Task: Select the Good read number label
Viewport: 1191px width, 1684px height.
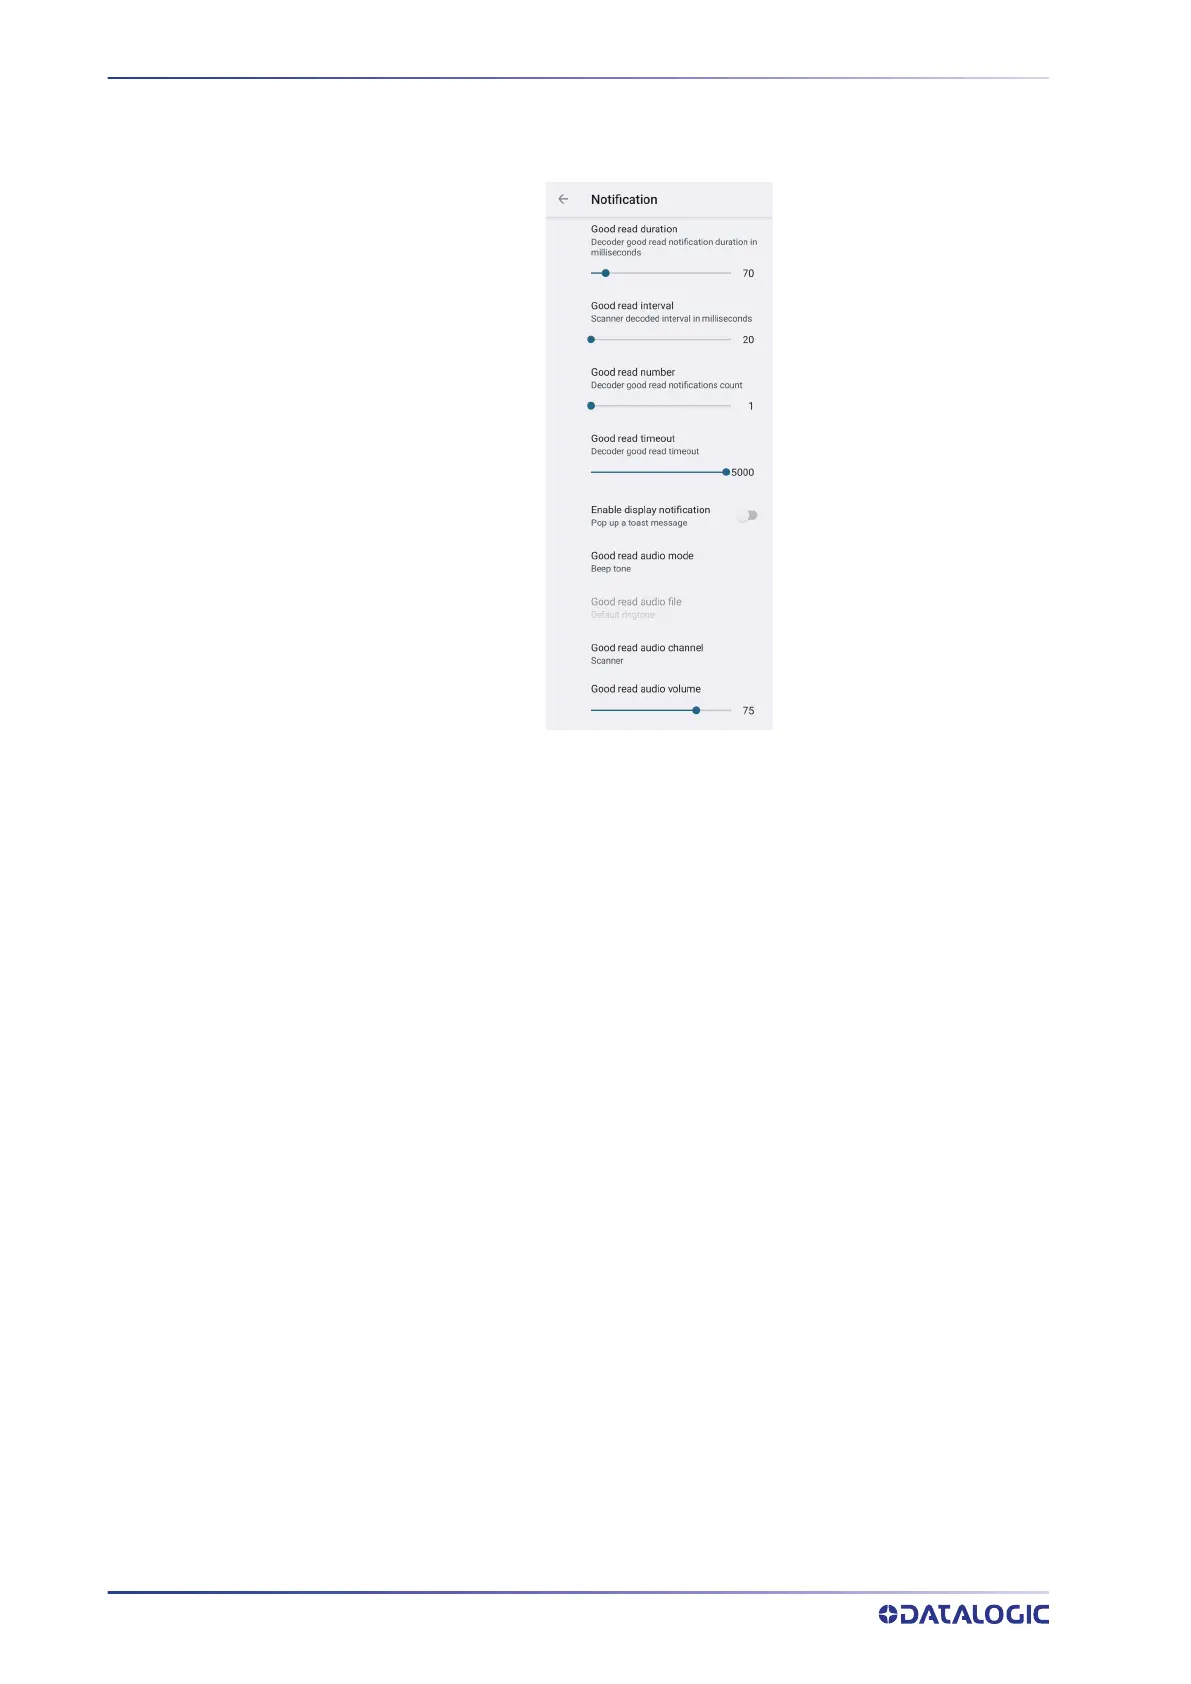Action: tap(633, 372)
